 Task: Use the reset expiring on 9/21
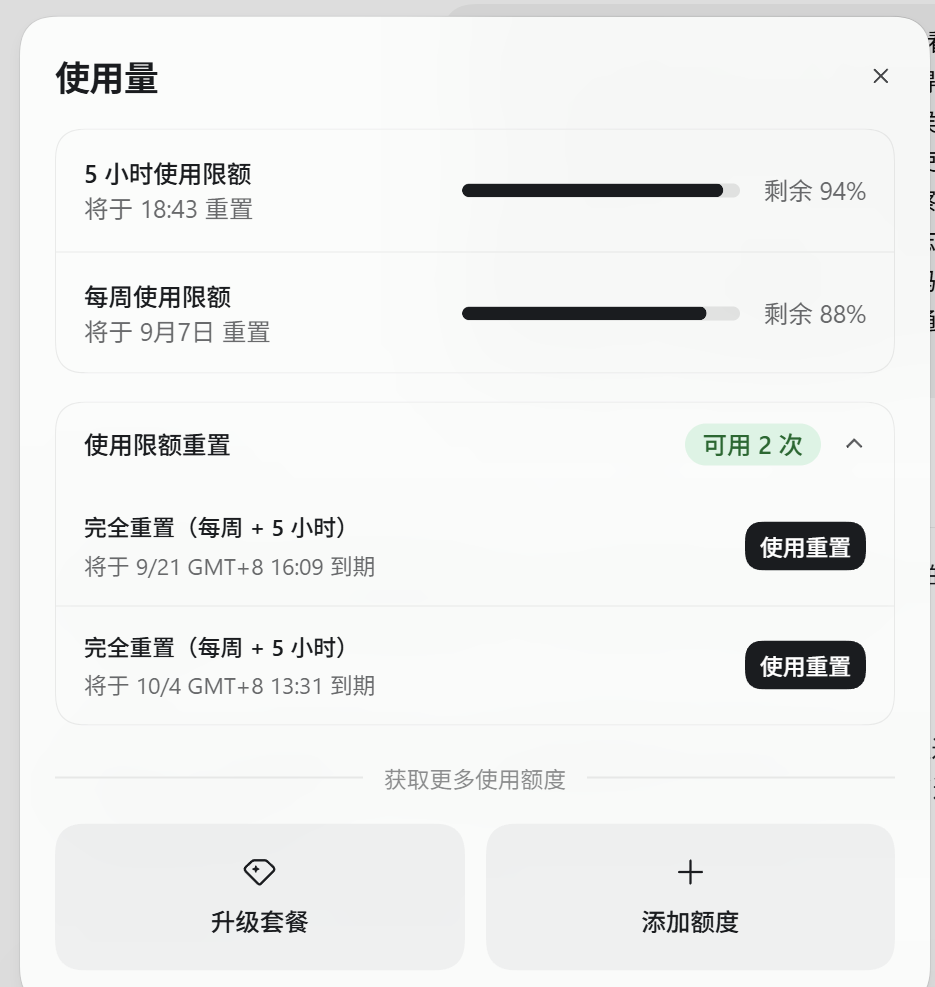tap(805, 546)
